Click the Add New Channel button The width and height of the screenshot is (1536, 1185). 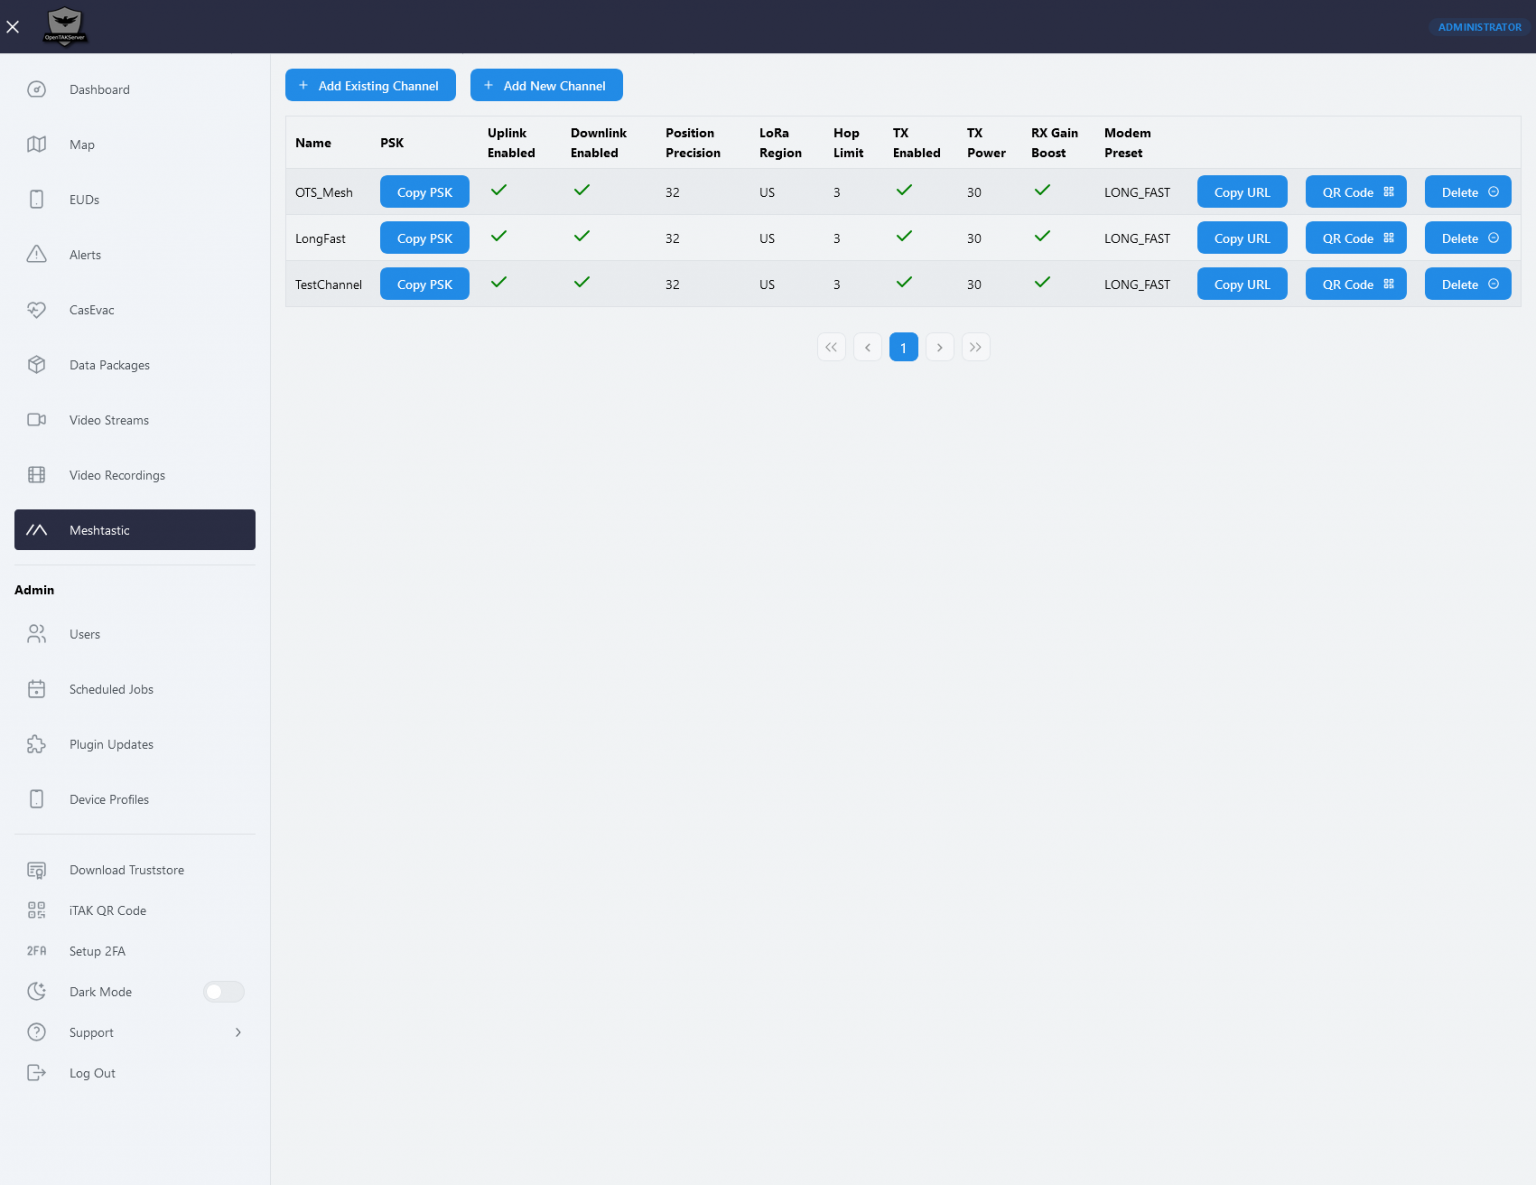pyautogui.click(x=546, y=85)
